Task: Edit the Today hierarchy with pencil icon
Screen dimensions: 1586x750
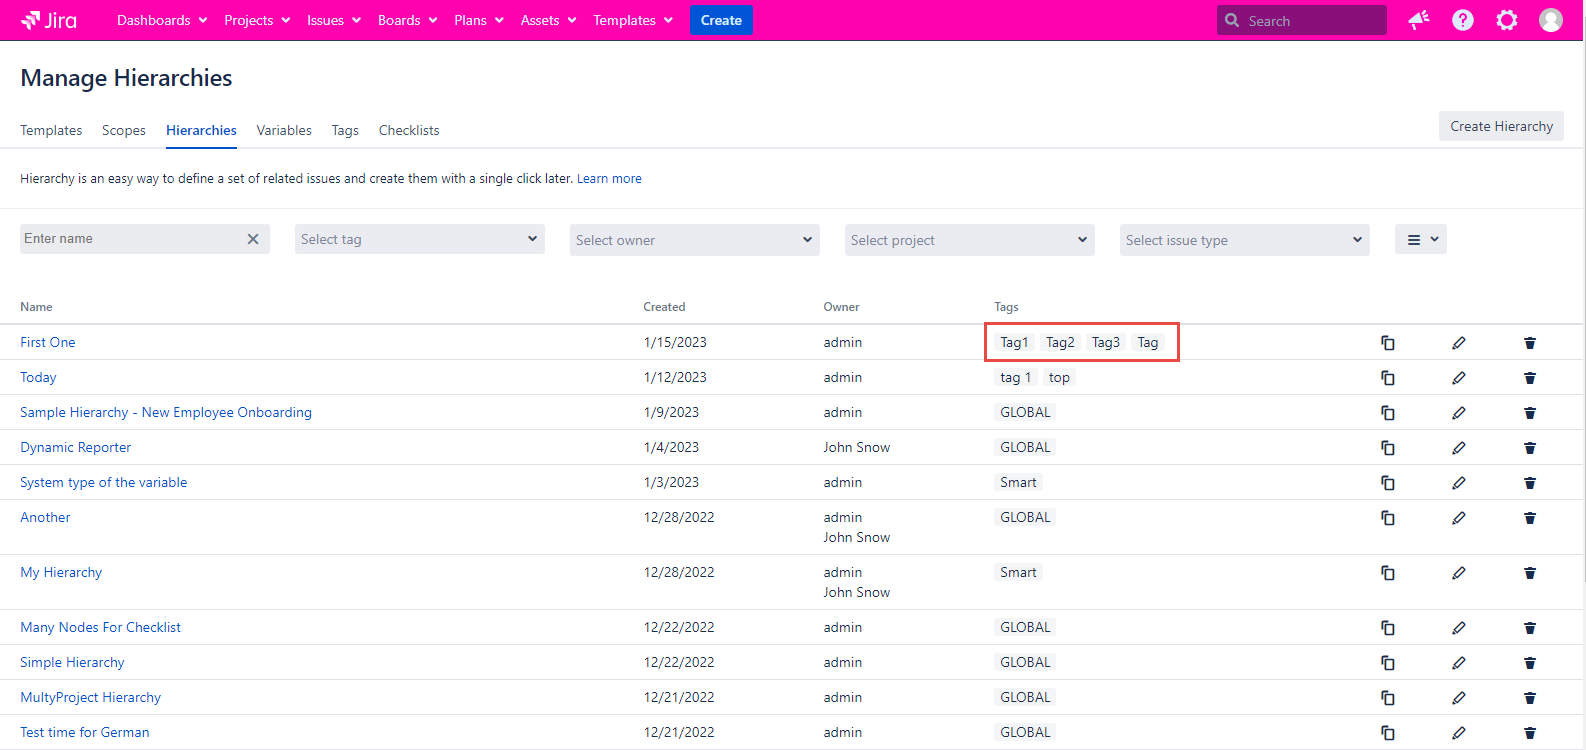Action: coord(1459,378)
